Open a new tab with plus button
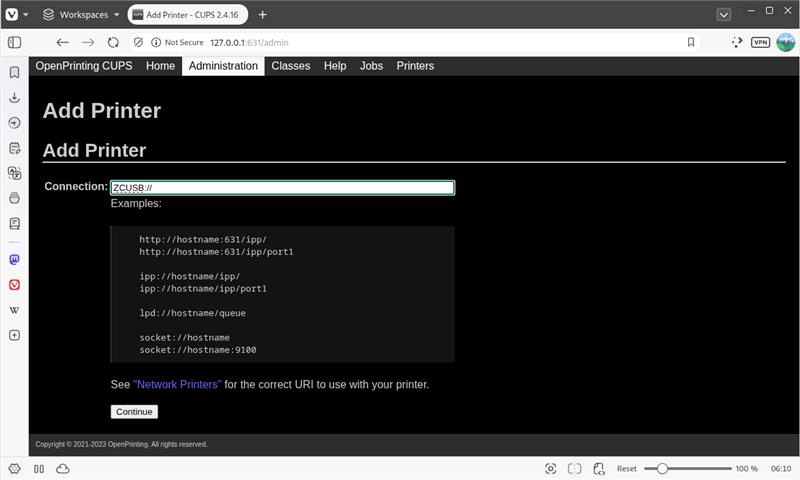This screenshot has height=480, width=800. coord(262,15)
